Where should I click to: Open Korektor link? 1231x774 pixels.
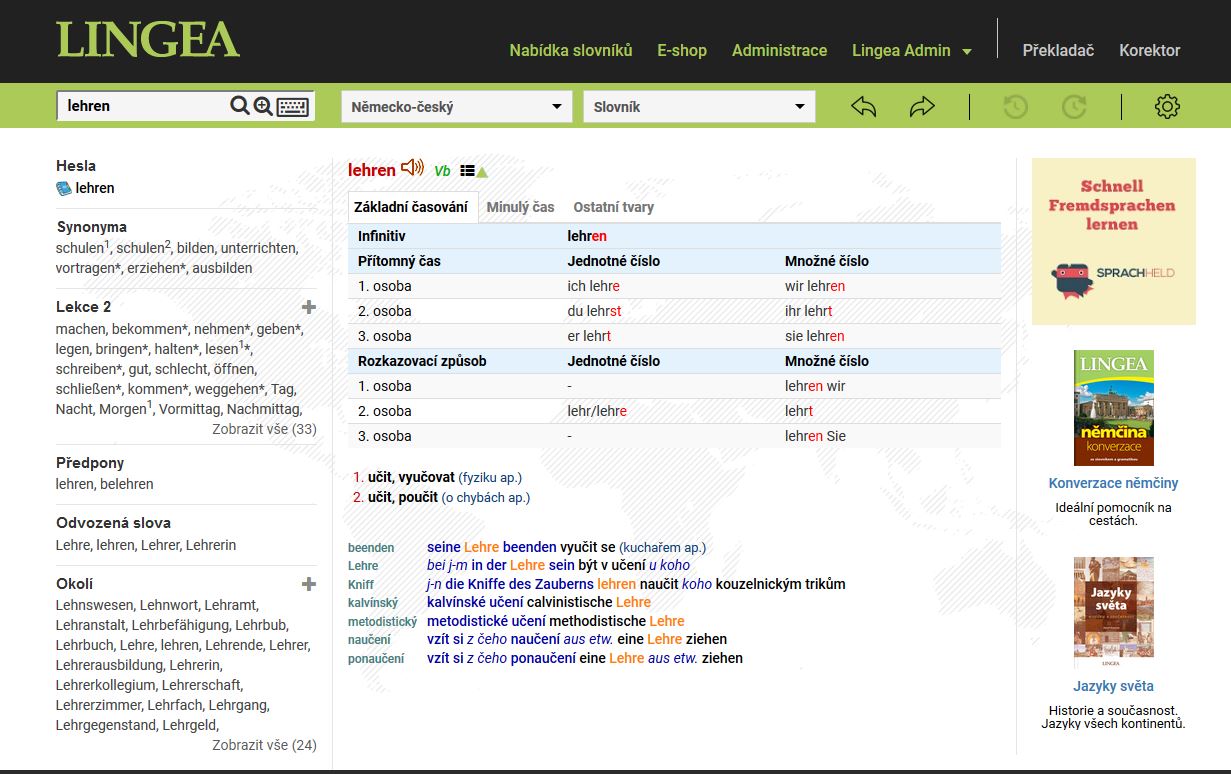point(1149,50)
